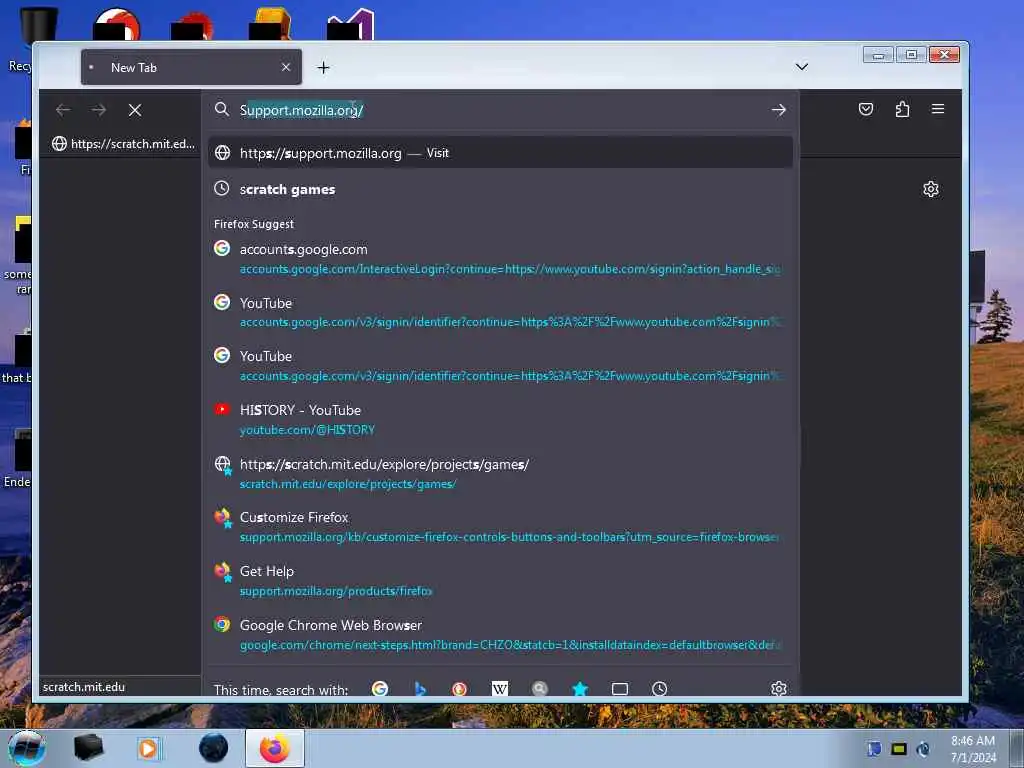Click the back navigation arrow
This screenshot has width=1024, height=768.
(63, 110)
